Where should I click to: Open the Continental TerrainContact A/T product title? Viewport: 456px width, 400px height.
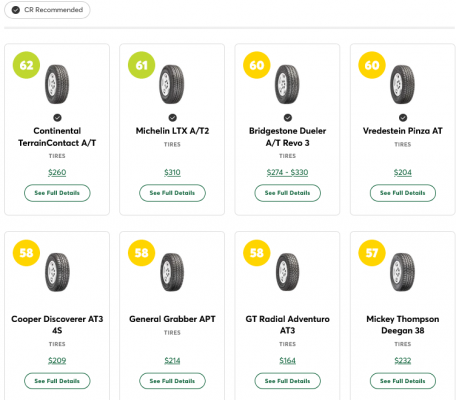click(x=57, y=137)
